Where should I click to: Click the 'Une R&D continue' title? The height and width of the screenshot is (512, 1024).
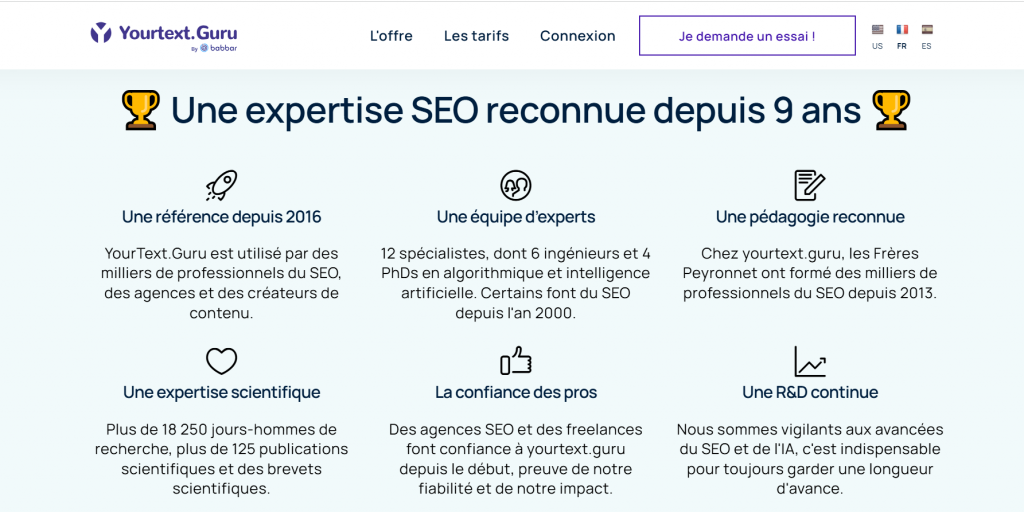point(810,392)
